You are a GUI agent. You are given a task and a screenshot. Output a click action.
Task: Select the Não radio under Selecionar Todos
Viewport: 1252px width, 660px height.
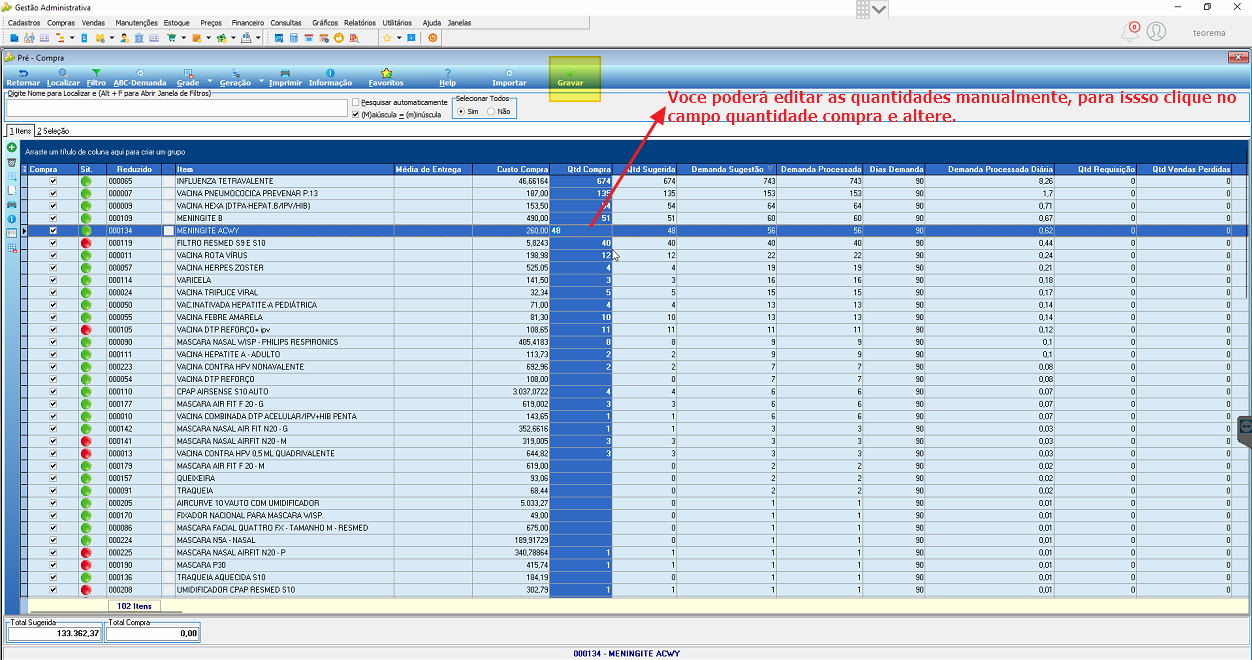[x=490, y=112]
